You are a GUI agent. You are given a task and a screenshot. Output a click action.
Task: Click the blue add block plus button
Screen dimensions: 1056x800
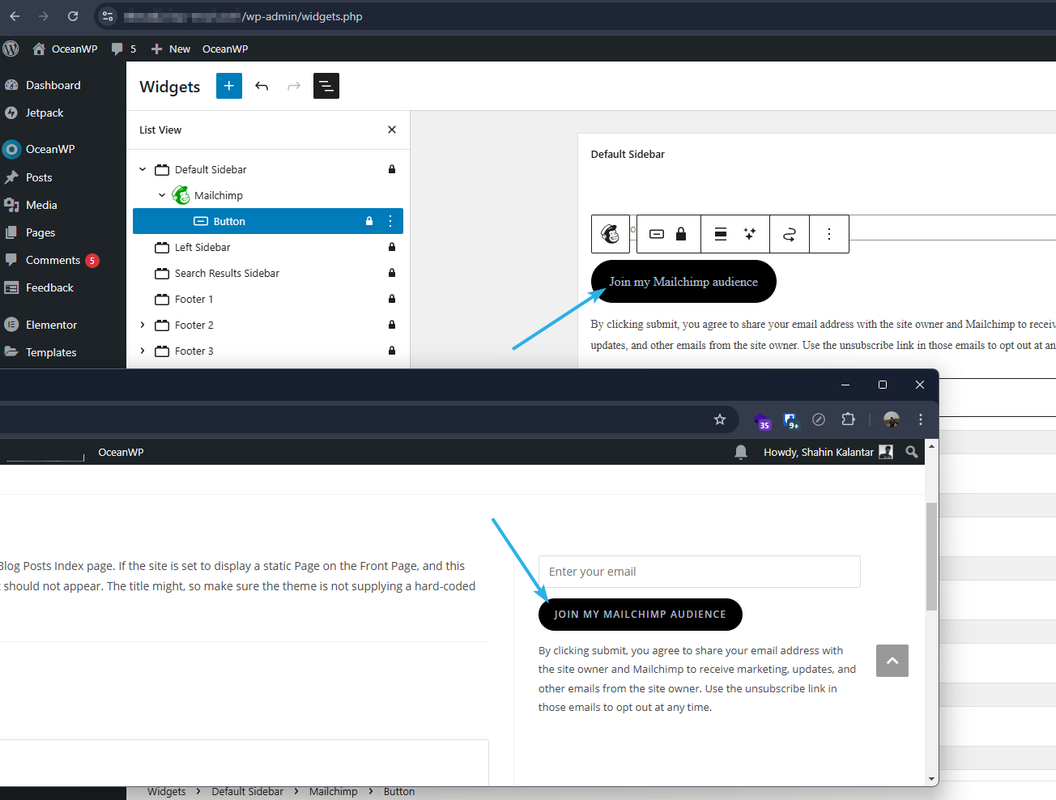[229, 86]
